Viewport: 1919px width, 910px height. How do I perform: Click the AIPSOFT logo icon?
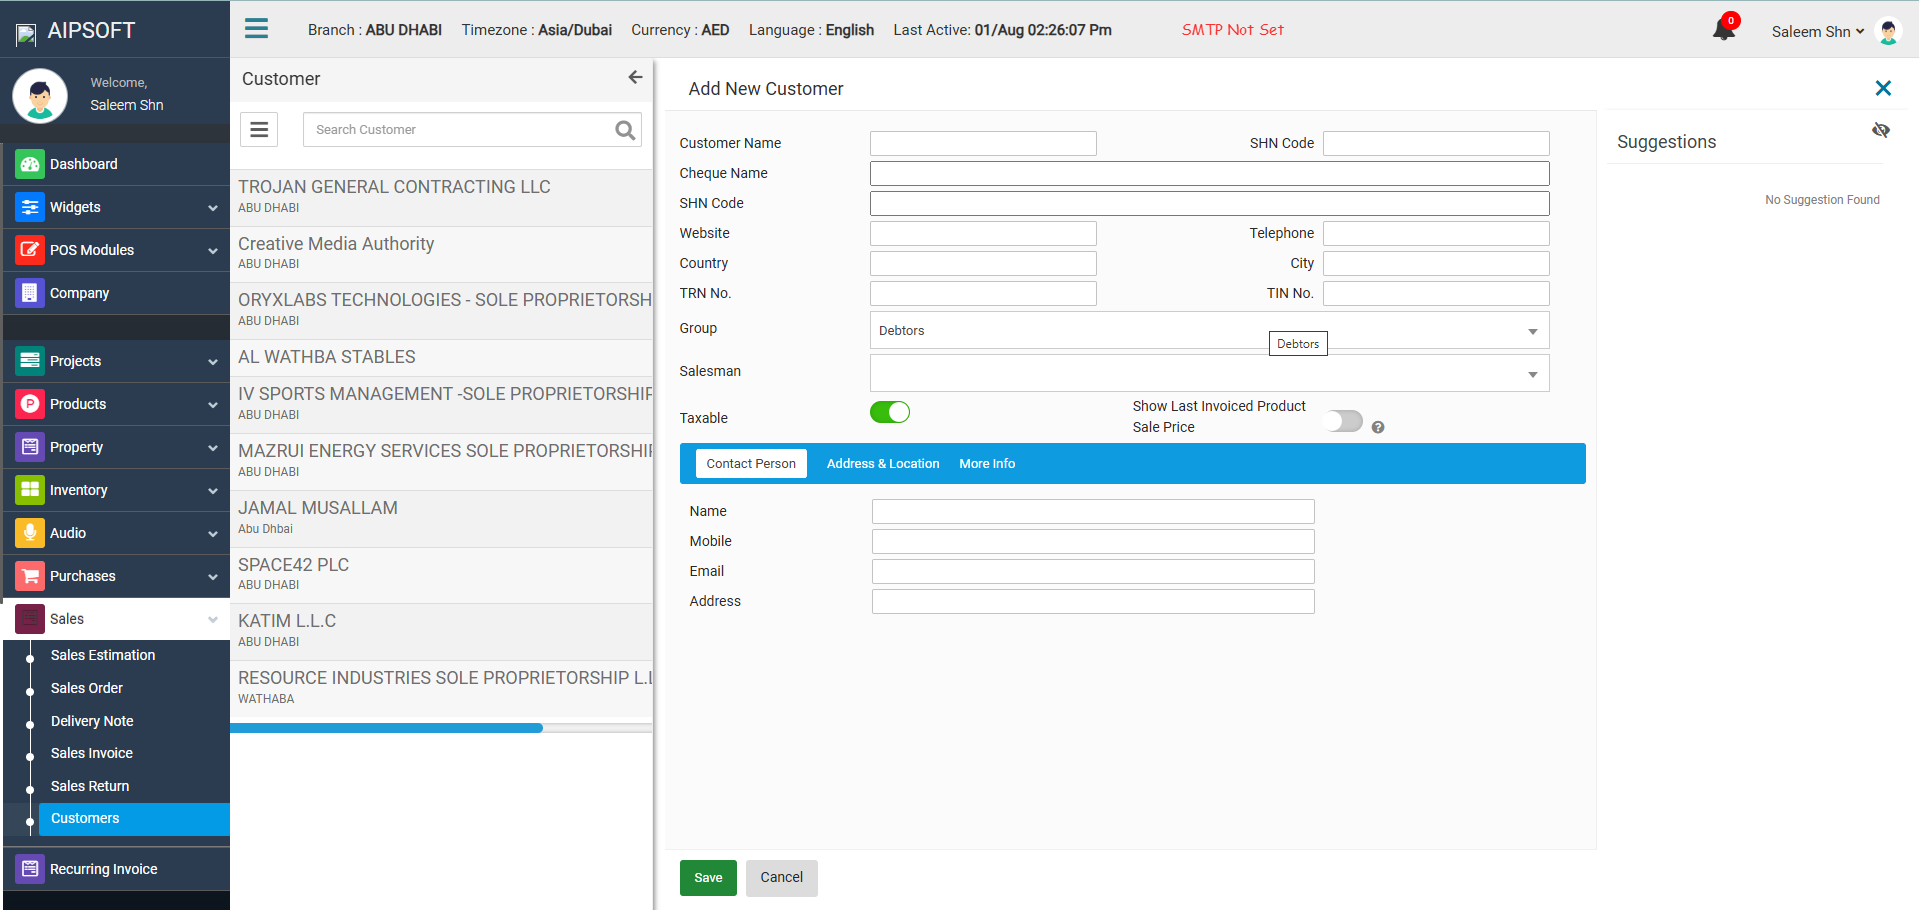[26, 35]
